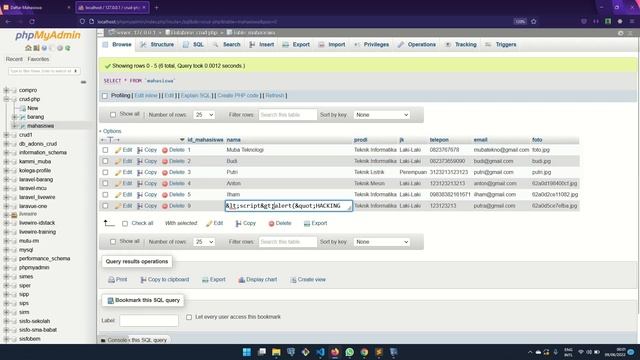Open File Explorer from the taskbar
The height and width of the screenshot is (360, 640).
pyautogui.click(x=276, y=352)
